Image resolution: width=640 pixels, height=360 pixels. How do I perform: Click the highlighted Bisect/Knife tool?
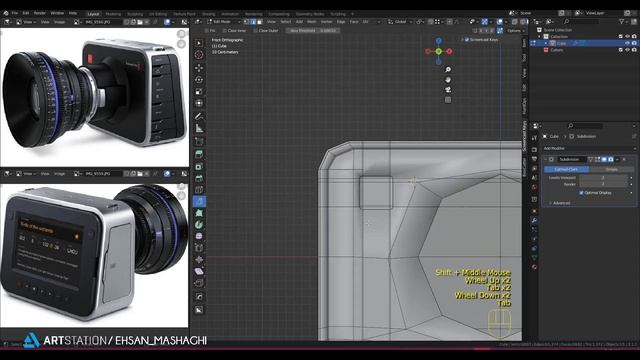coord(199,201)
